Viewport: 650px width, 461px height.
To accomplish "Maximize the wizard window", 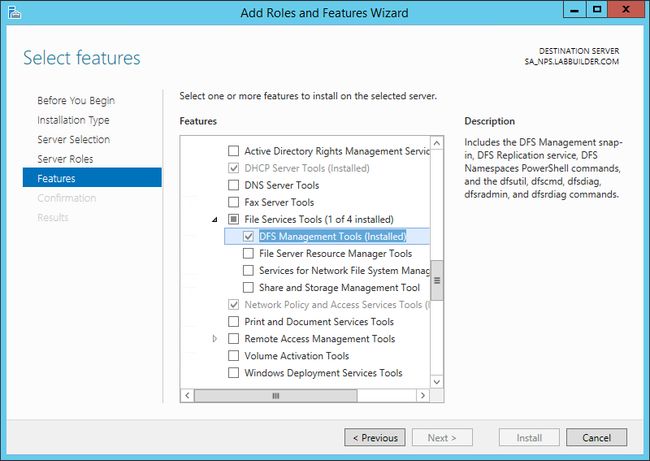I will (597, 10).
